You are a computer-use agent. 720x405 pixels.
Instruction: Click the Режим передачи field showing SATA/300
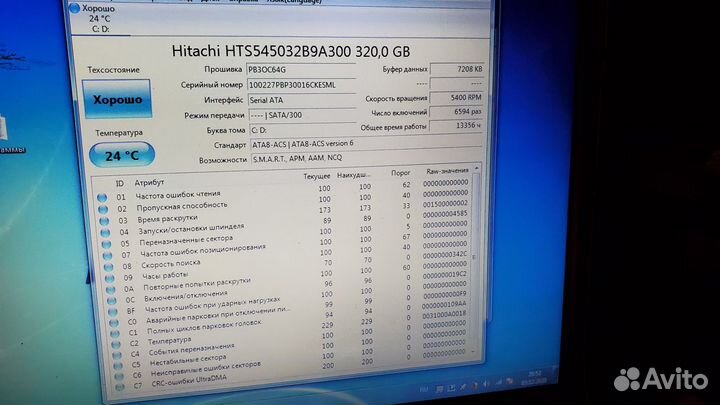pos(303,115)
